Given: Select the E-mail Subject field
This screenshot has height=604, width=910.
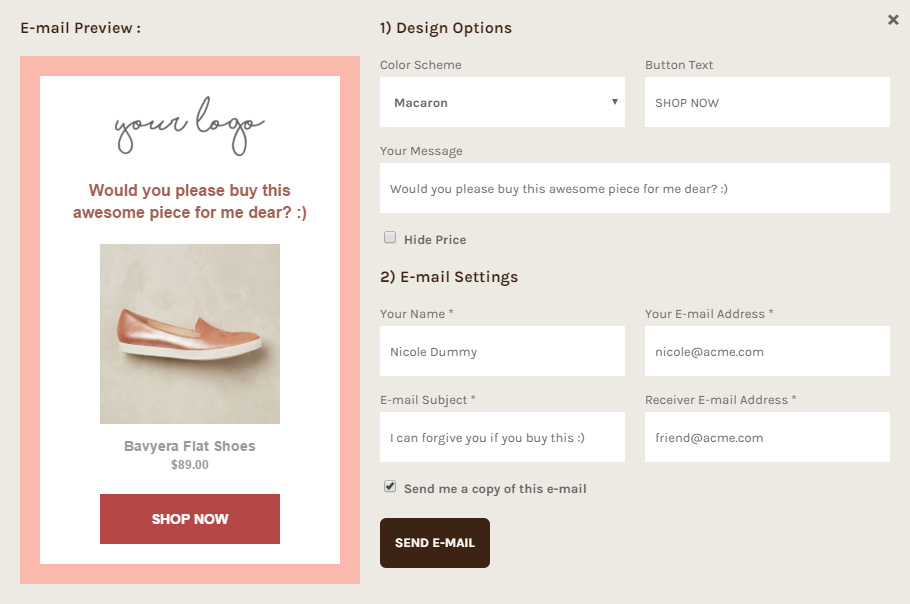Looking at the screenshot, I should pos(502,438).
